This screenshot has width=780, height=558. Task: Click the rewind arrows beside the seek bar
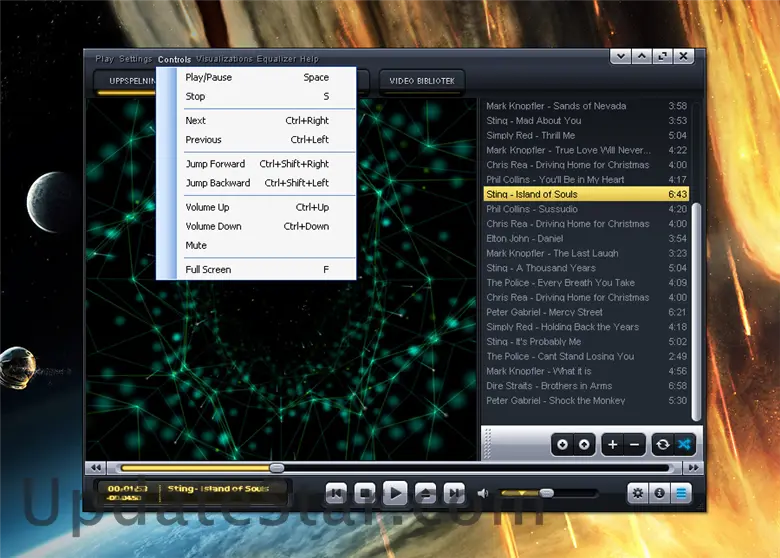96,467
